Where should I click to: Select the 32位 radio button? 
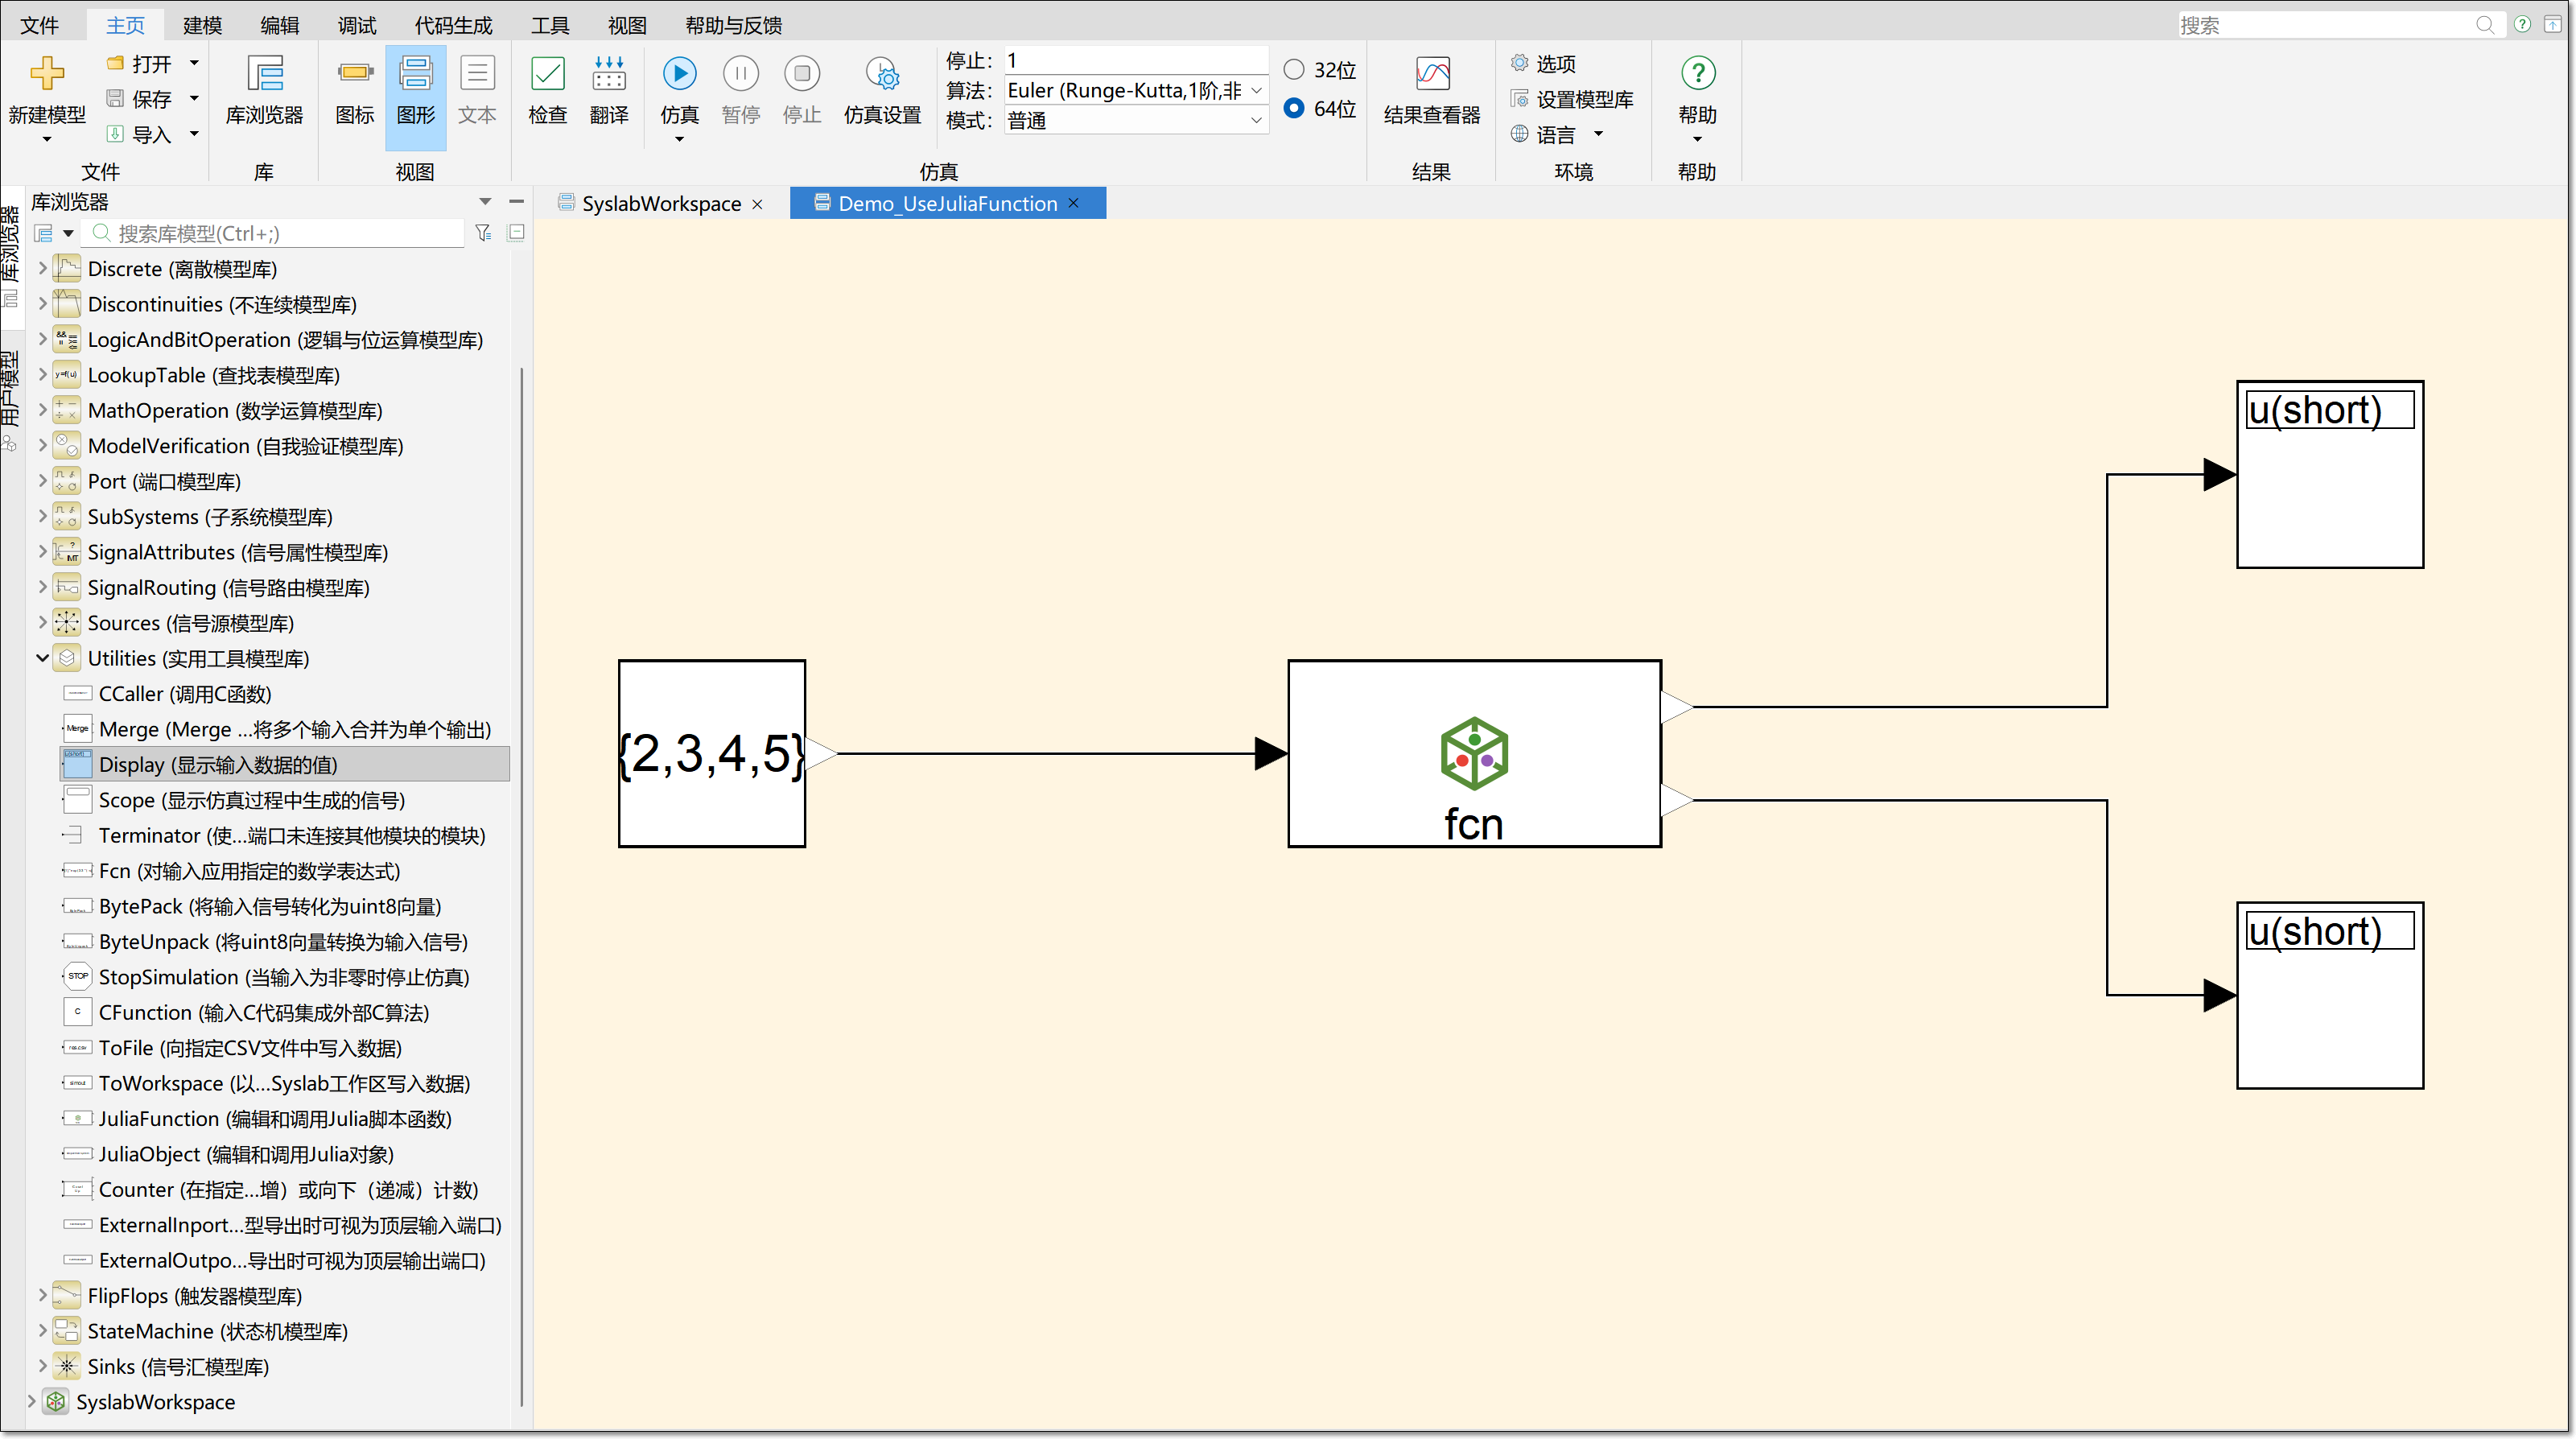tap(1294, 69)
